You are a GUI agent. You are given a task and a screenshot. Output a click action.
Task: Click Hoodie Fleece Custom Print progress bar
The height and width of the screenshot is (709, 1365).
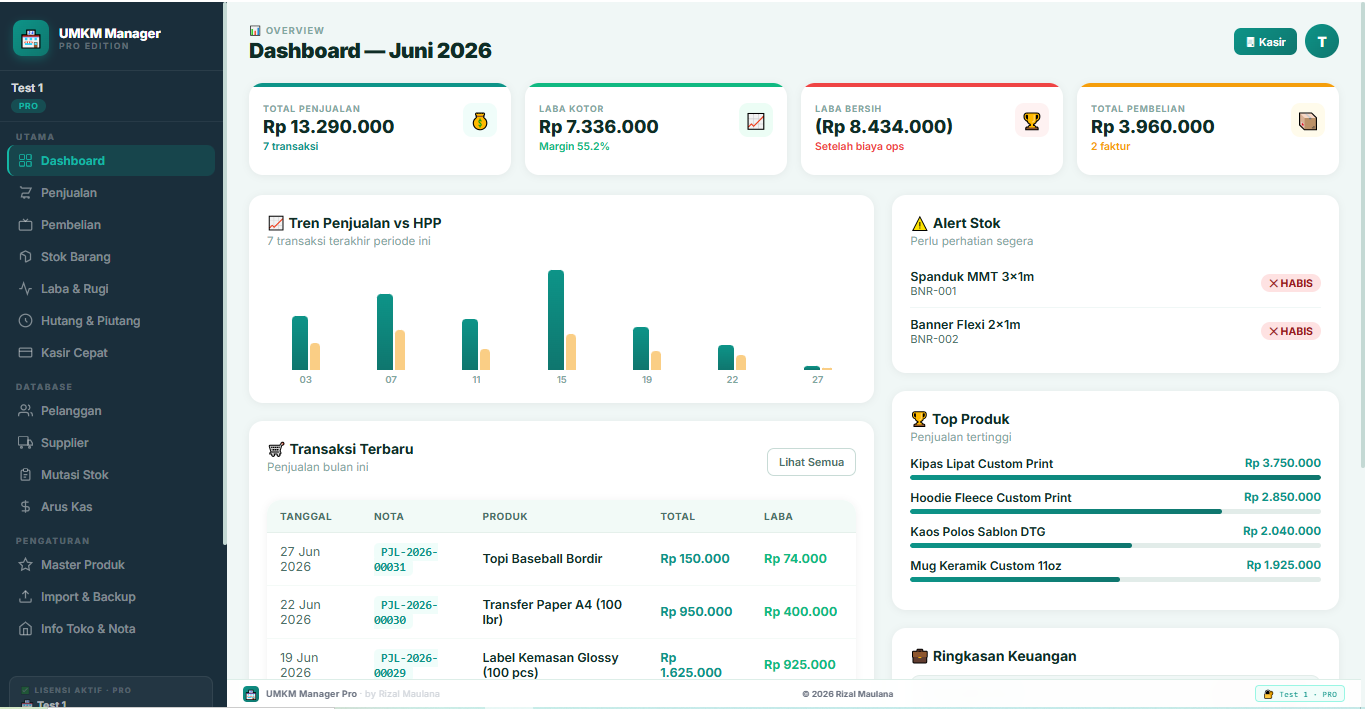click(1115, 512)
